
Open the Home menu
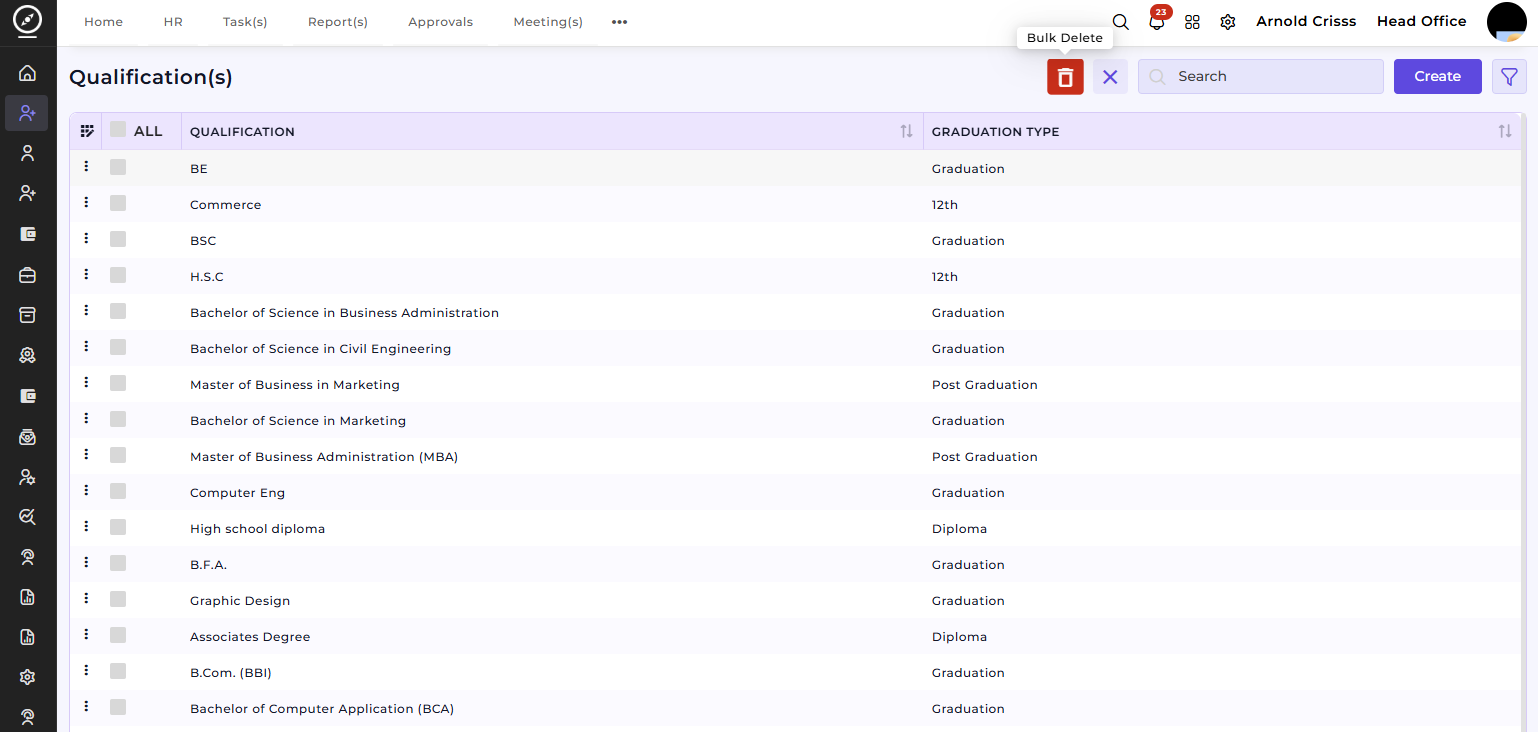[x=103, y=22]
